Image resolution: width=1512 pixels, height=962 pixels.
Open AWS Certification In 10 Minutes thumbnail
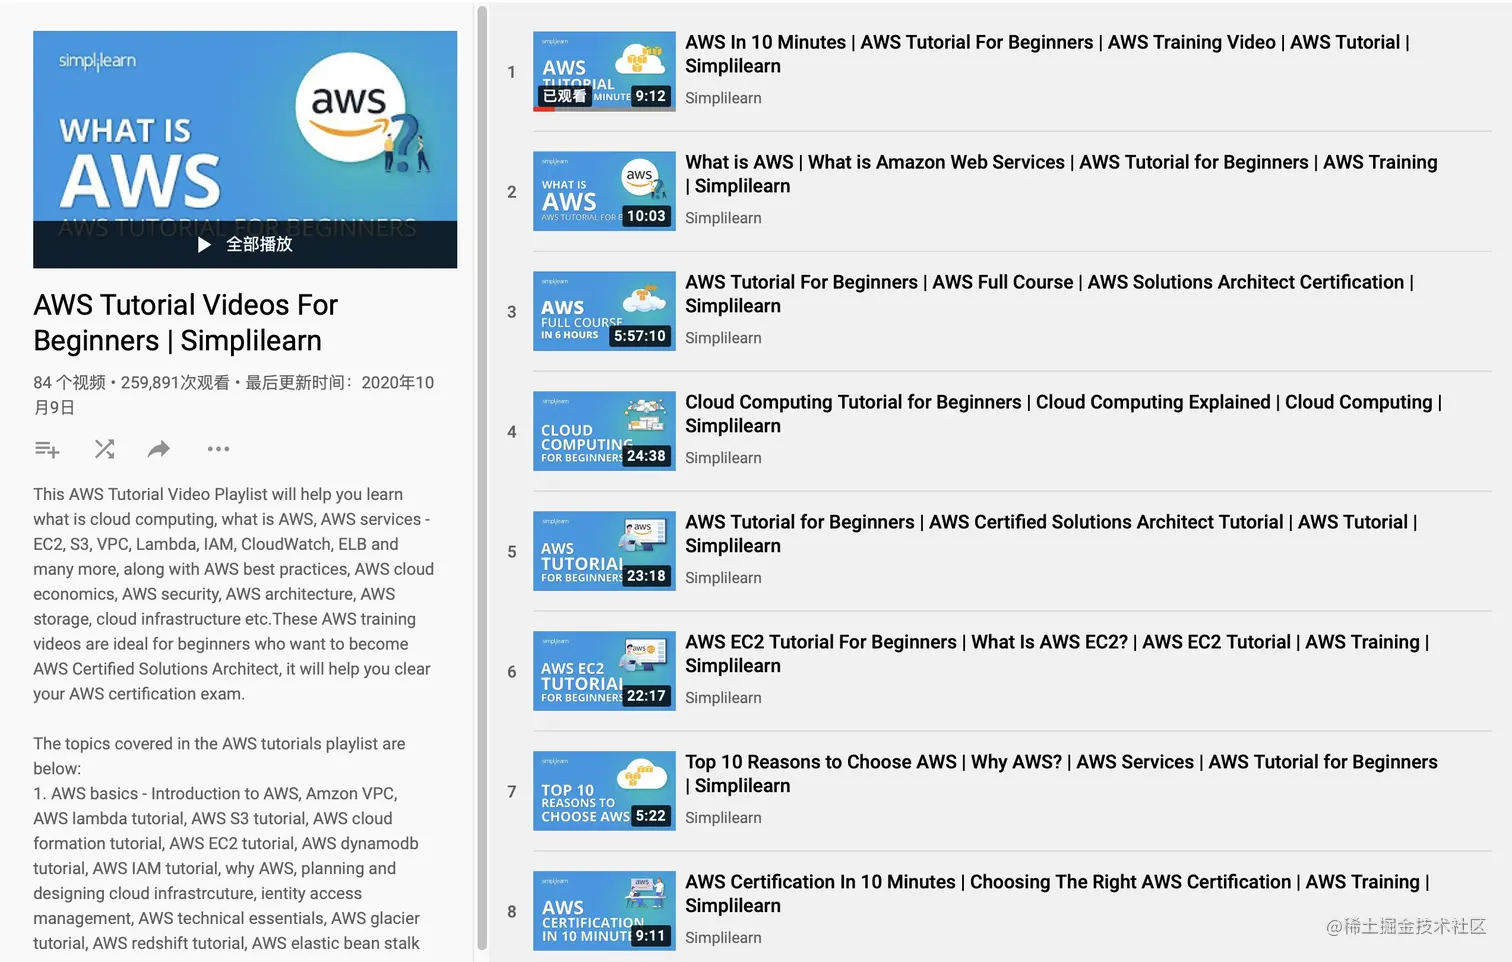[x=604, y=911]
